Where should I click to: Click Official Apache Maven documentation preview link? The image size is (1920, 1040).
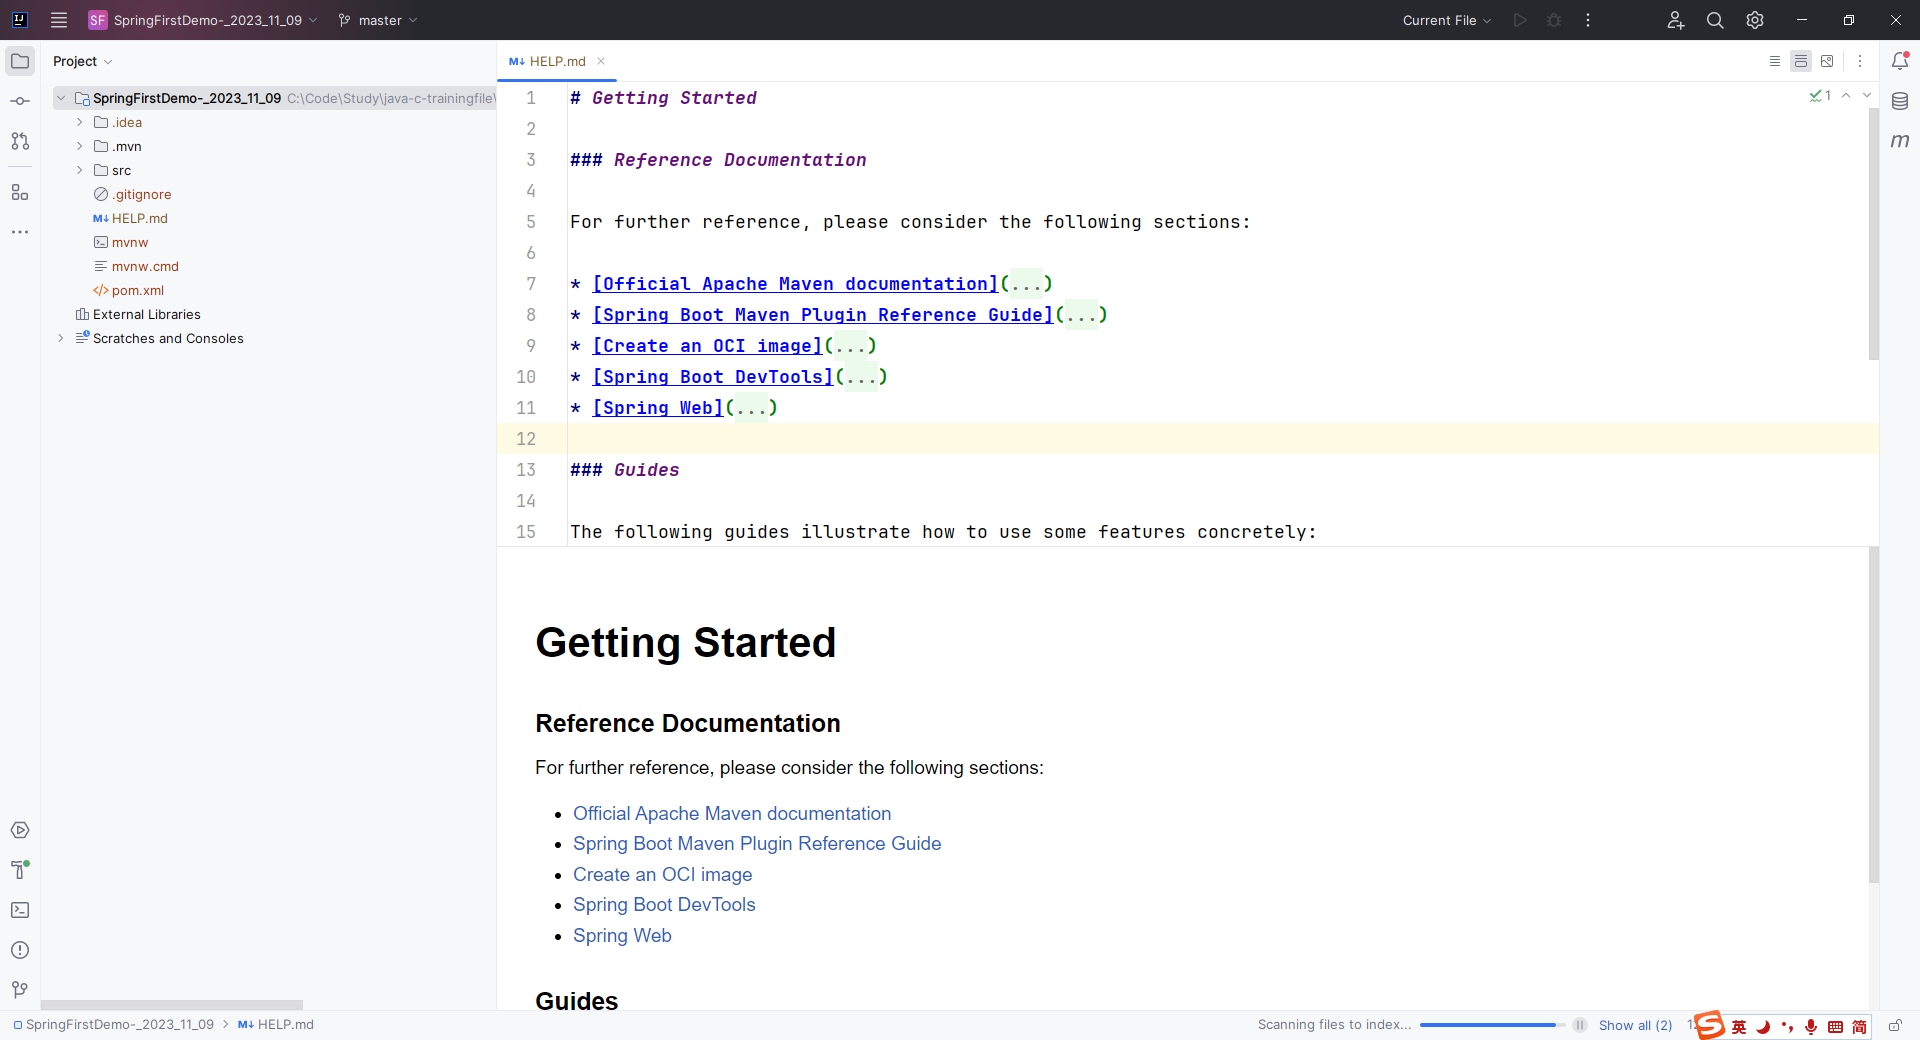[x=732, y=814]
